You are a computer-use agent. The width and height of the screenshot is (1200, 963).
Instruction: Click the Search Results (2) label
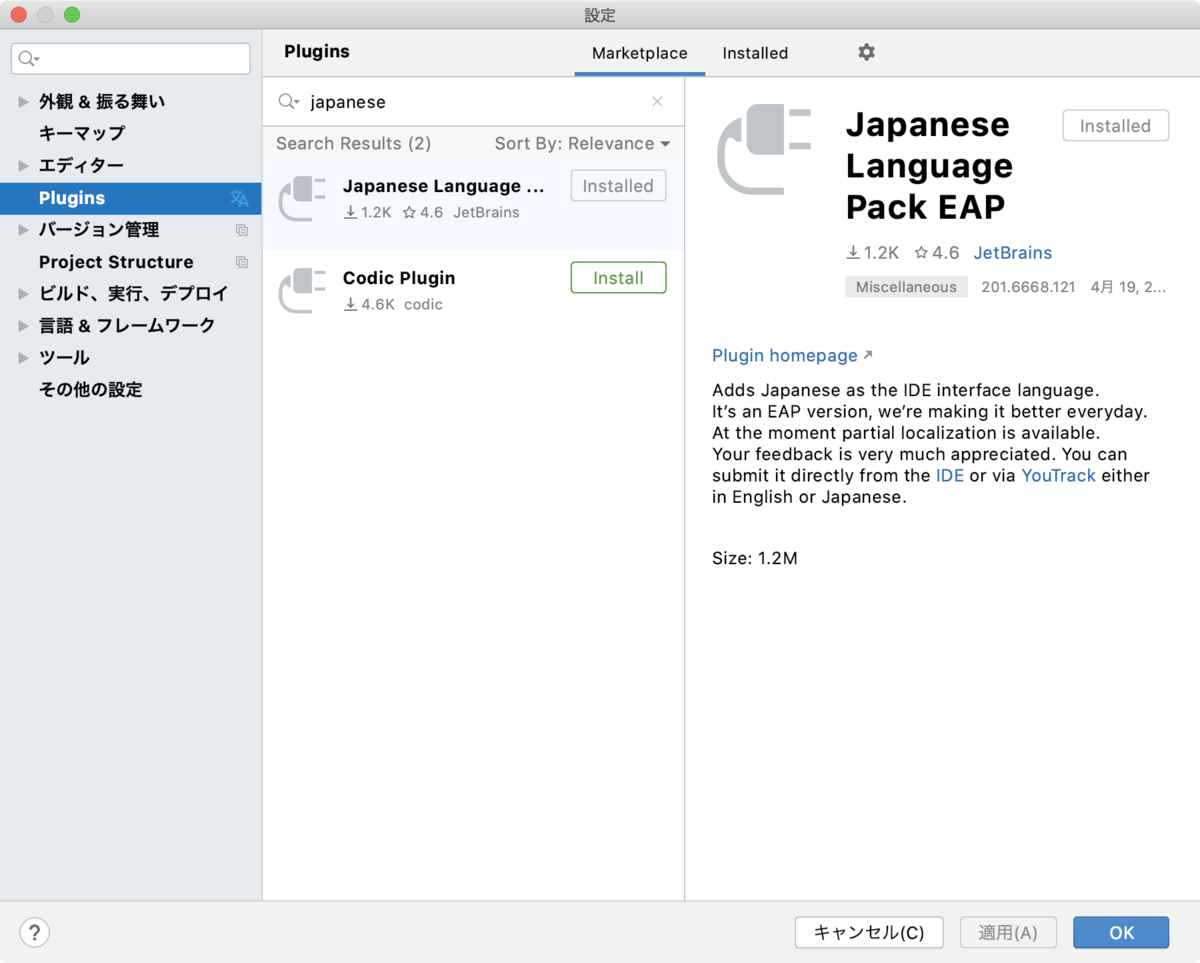click(x=353, y=144)
